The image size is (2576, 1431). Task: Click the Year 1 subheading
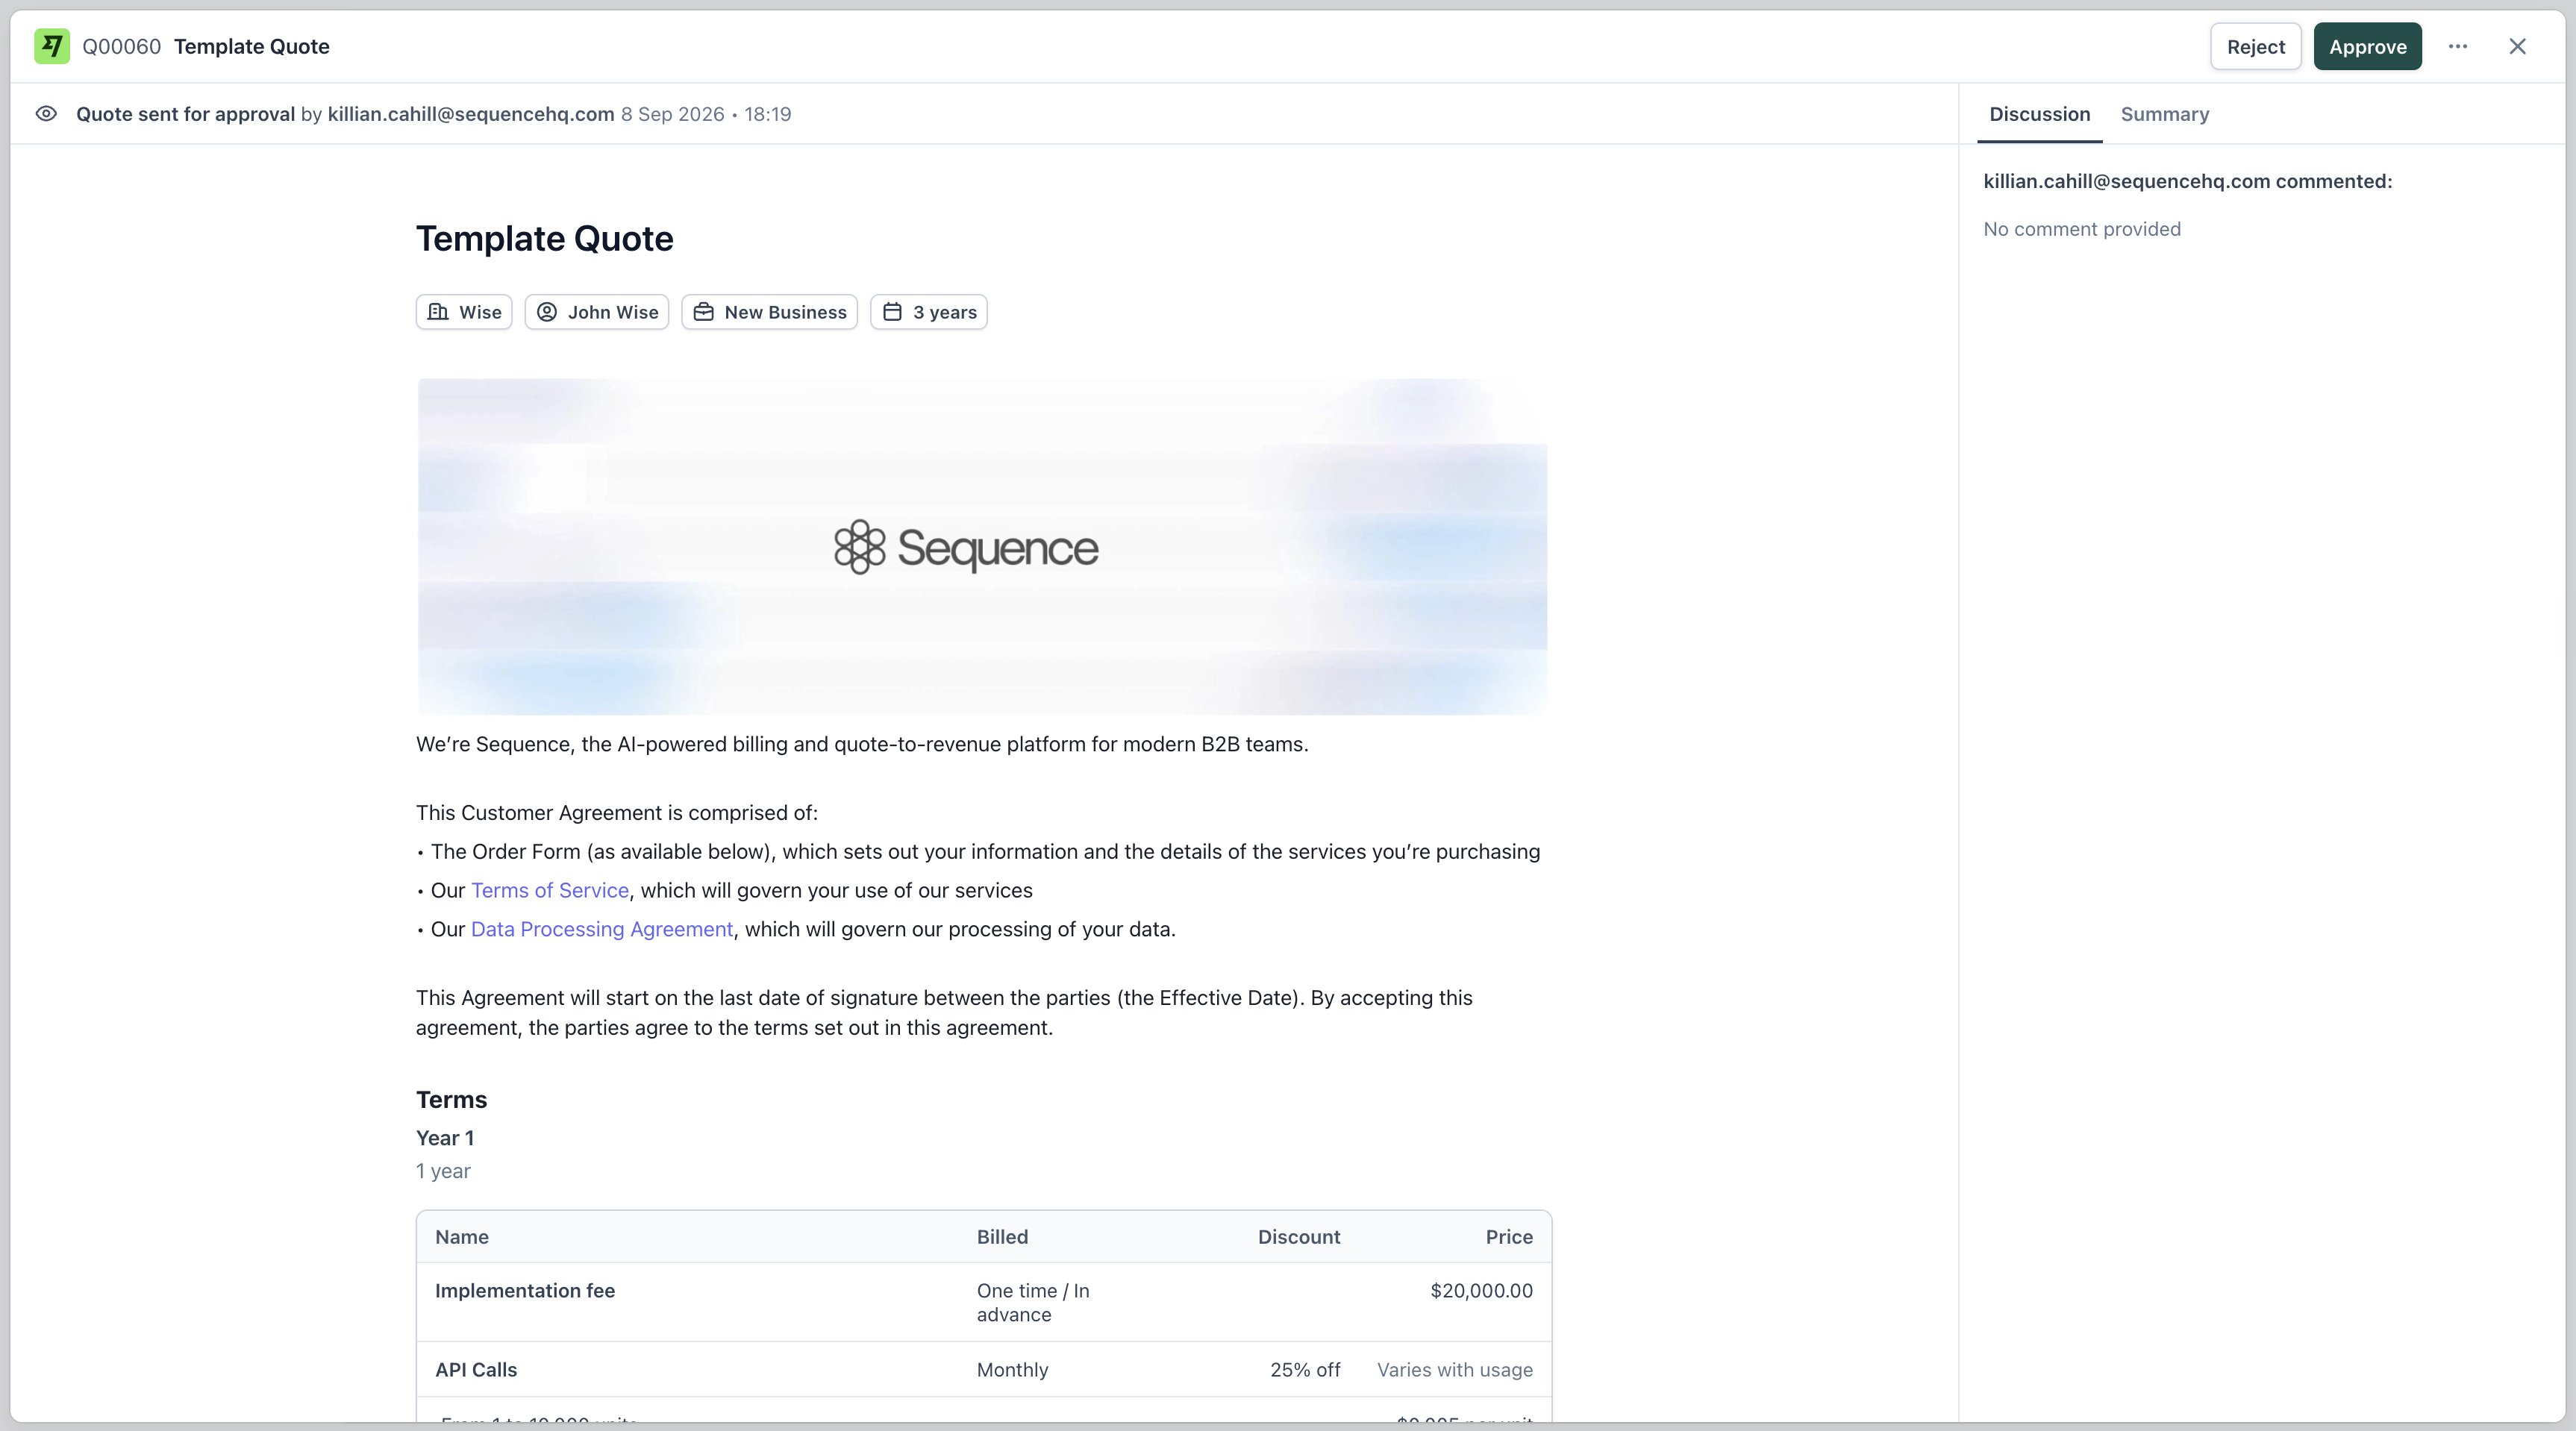(x=445, y=1138)
